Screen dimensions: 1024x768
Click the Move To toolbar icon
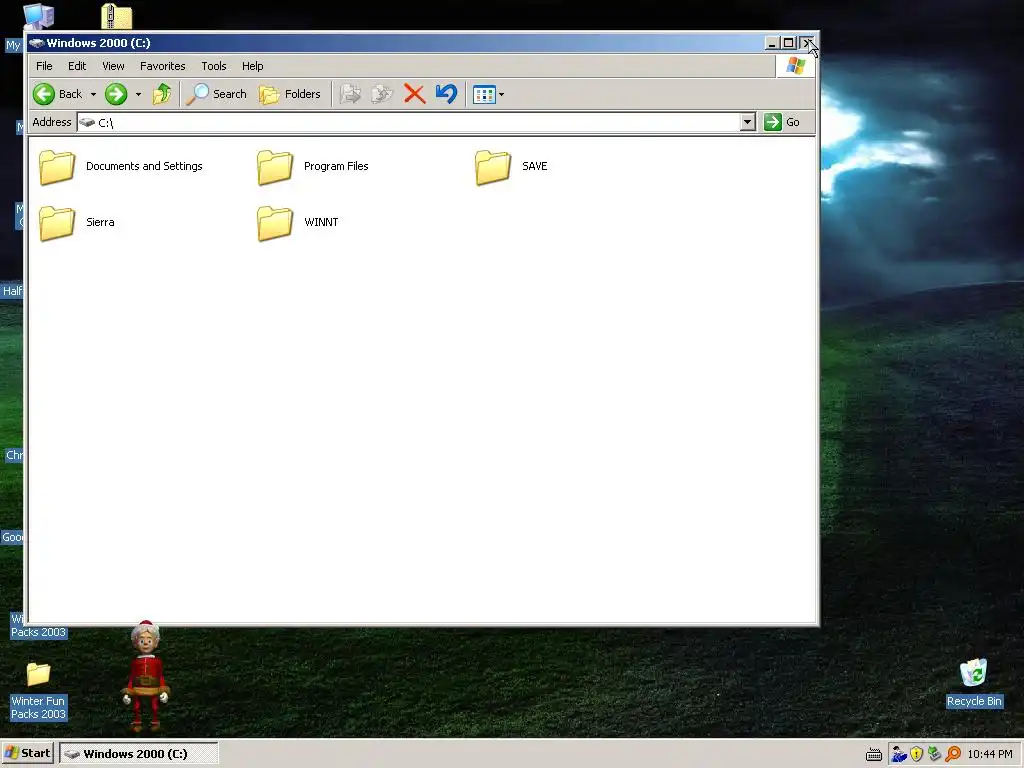(350, 94)
